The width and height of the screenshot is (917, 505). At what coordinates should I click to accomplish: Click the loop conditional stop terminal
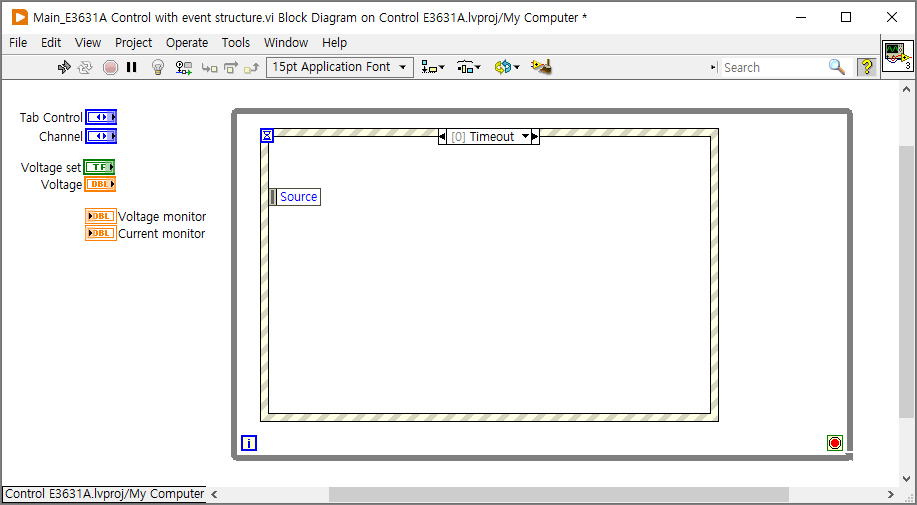click(x=835, y=443)
